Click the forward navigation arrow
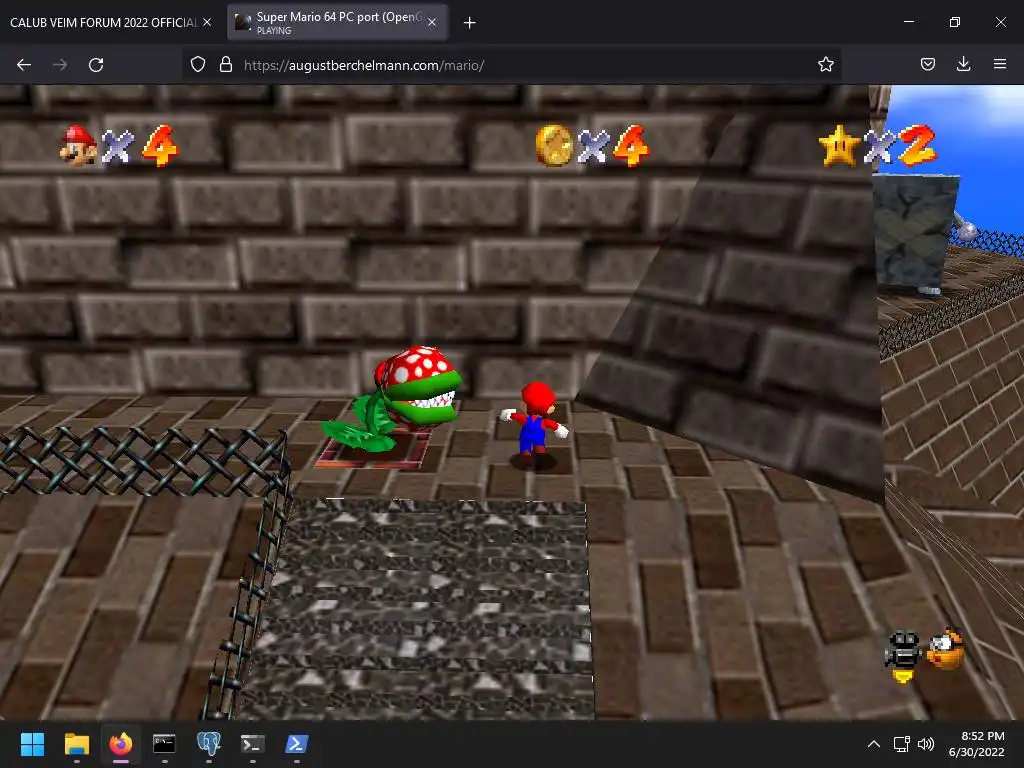This screenshot has height=768, width=1024. tap(60, 65)
